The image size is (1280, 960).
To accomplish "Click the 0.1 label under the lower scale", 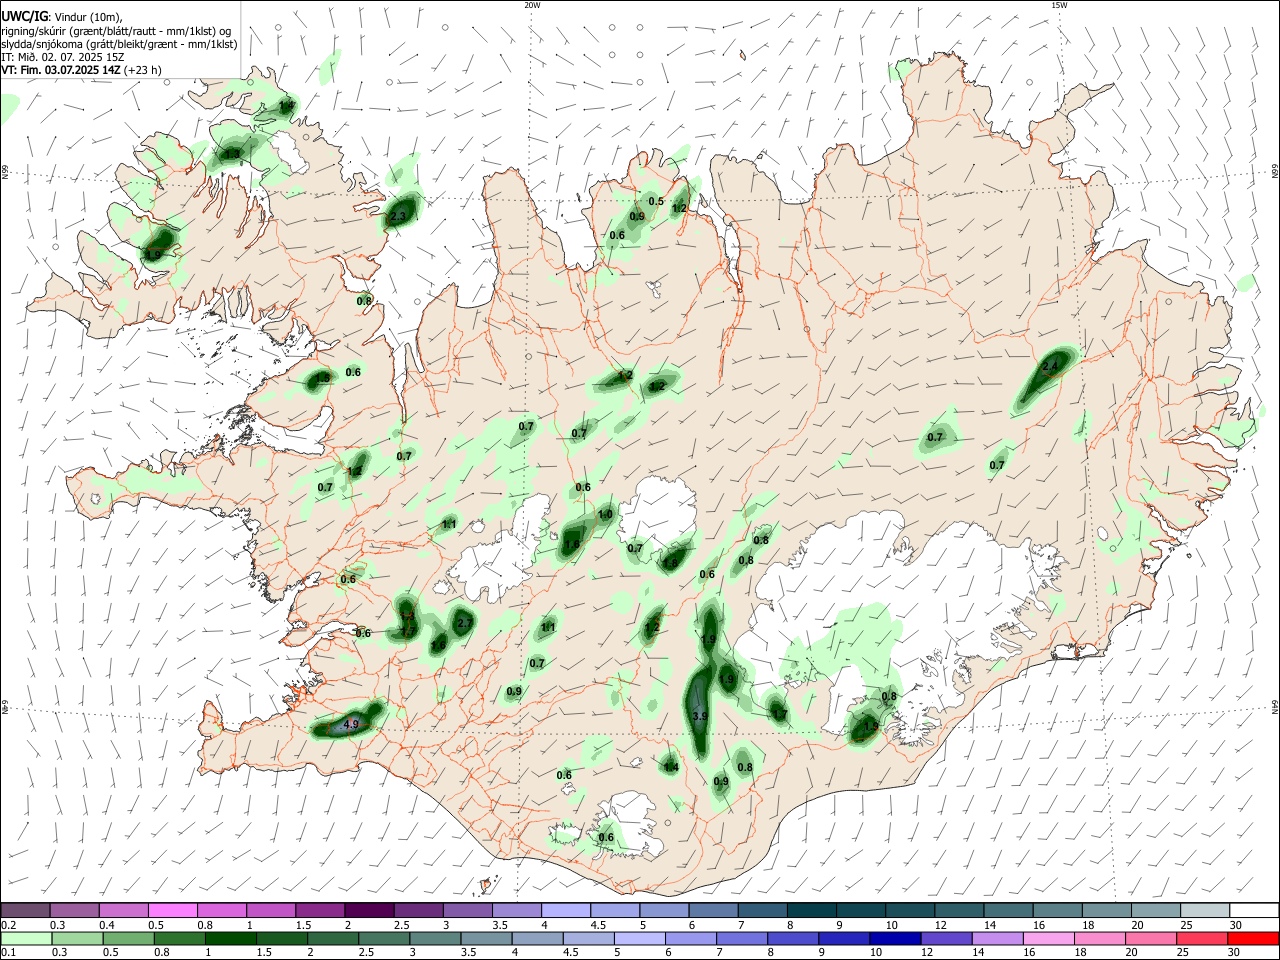I will (x=8, y=953).
